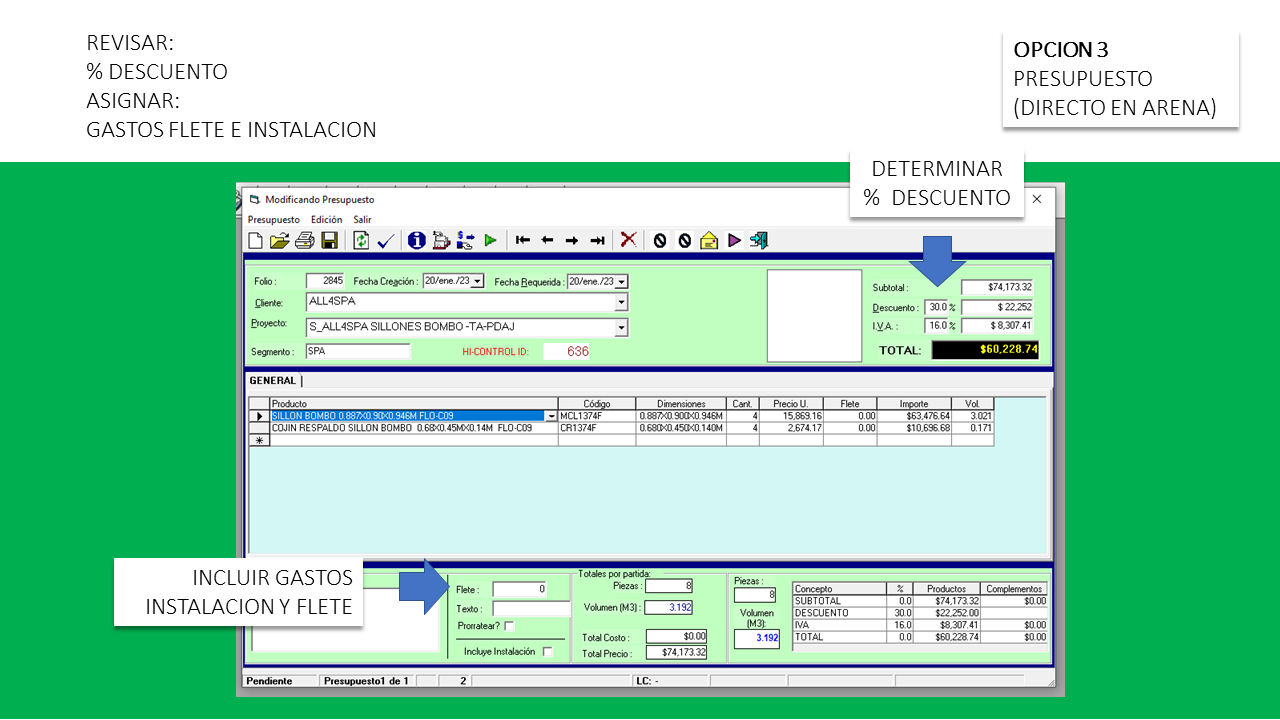Open the Proyecto dropdown list

[621, 328]
